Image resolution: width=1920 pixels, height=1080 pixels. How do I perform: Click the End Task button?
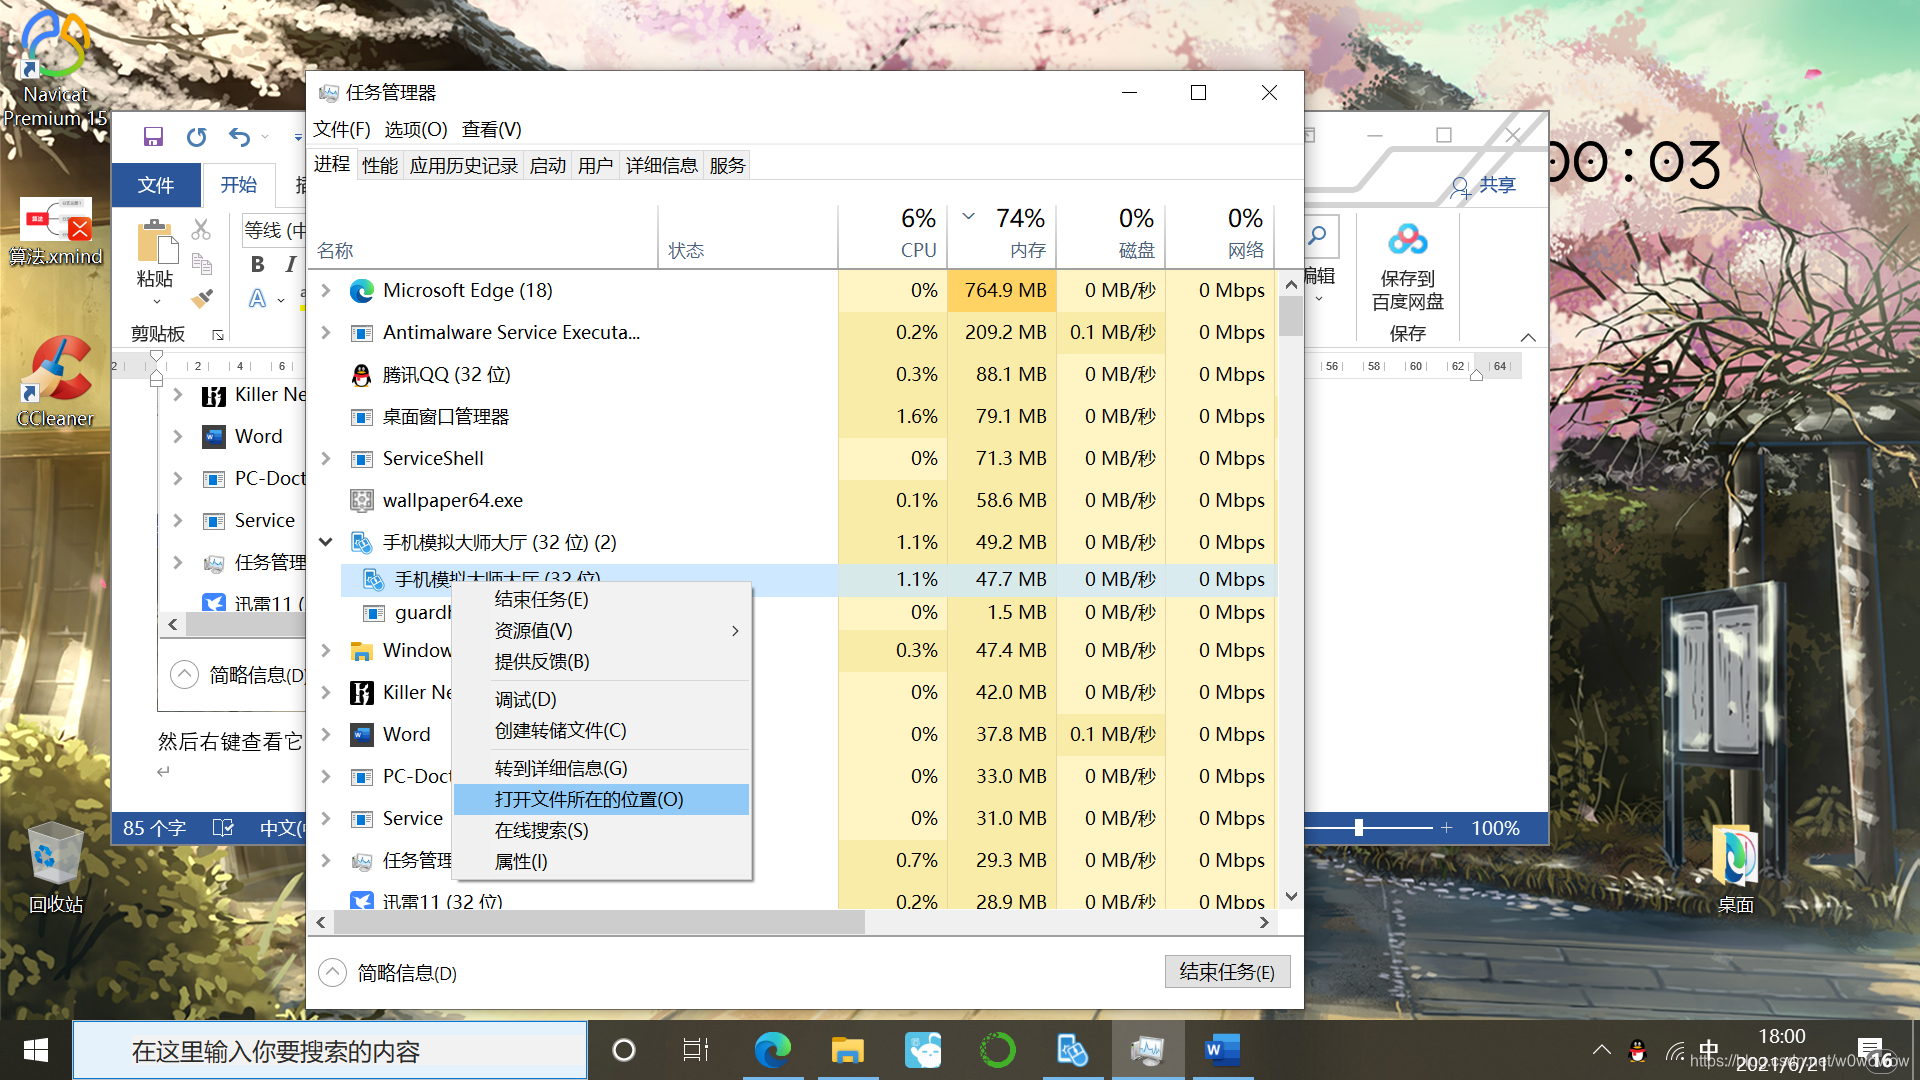(1226, 972)
